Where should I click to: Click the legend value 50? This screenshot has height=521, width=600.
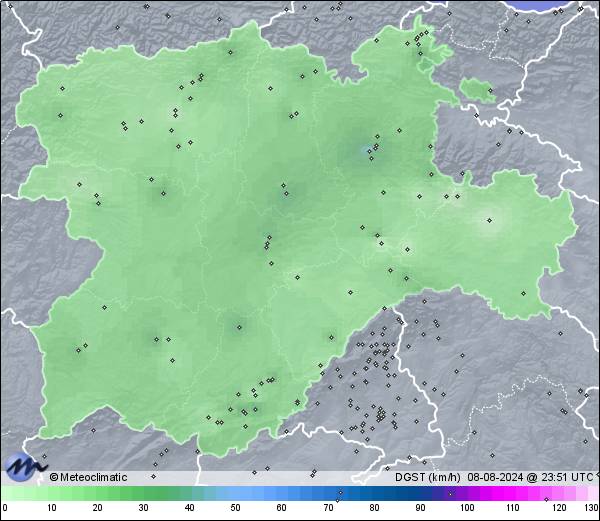point(235,508)
